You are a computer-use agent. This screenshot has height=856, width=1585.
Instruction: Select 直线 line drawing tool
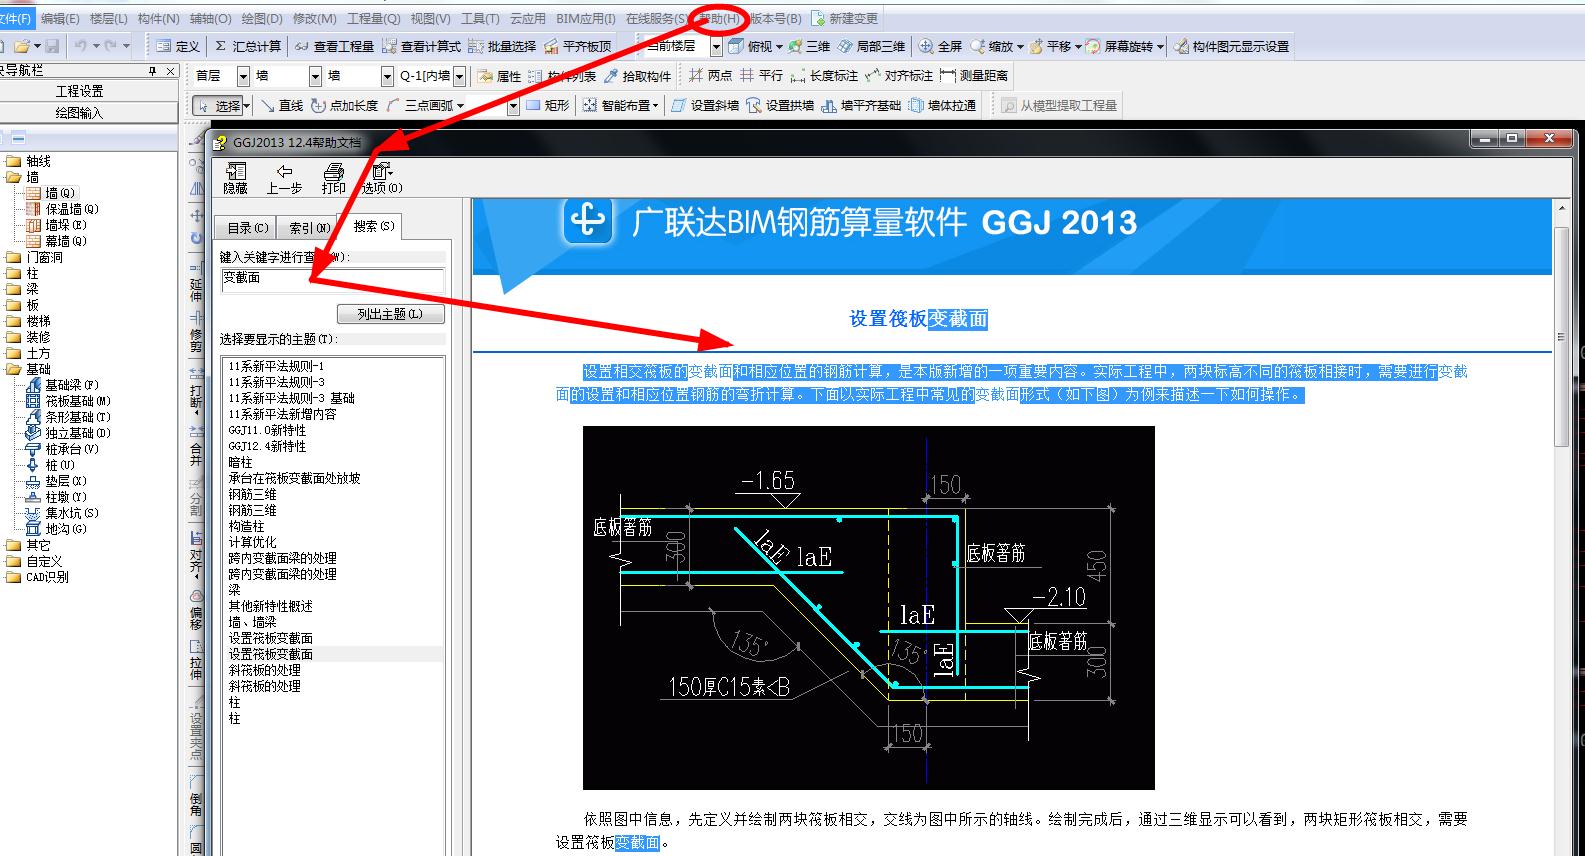point(281,105)
